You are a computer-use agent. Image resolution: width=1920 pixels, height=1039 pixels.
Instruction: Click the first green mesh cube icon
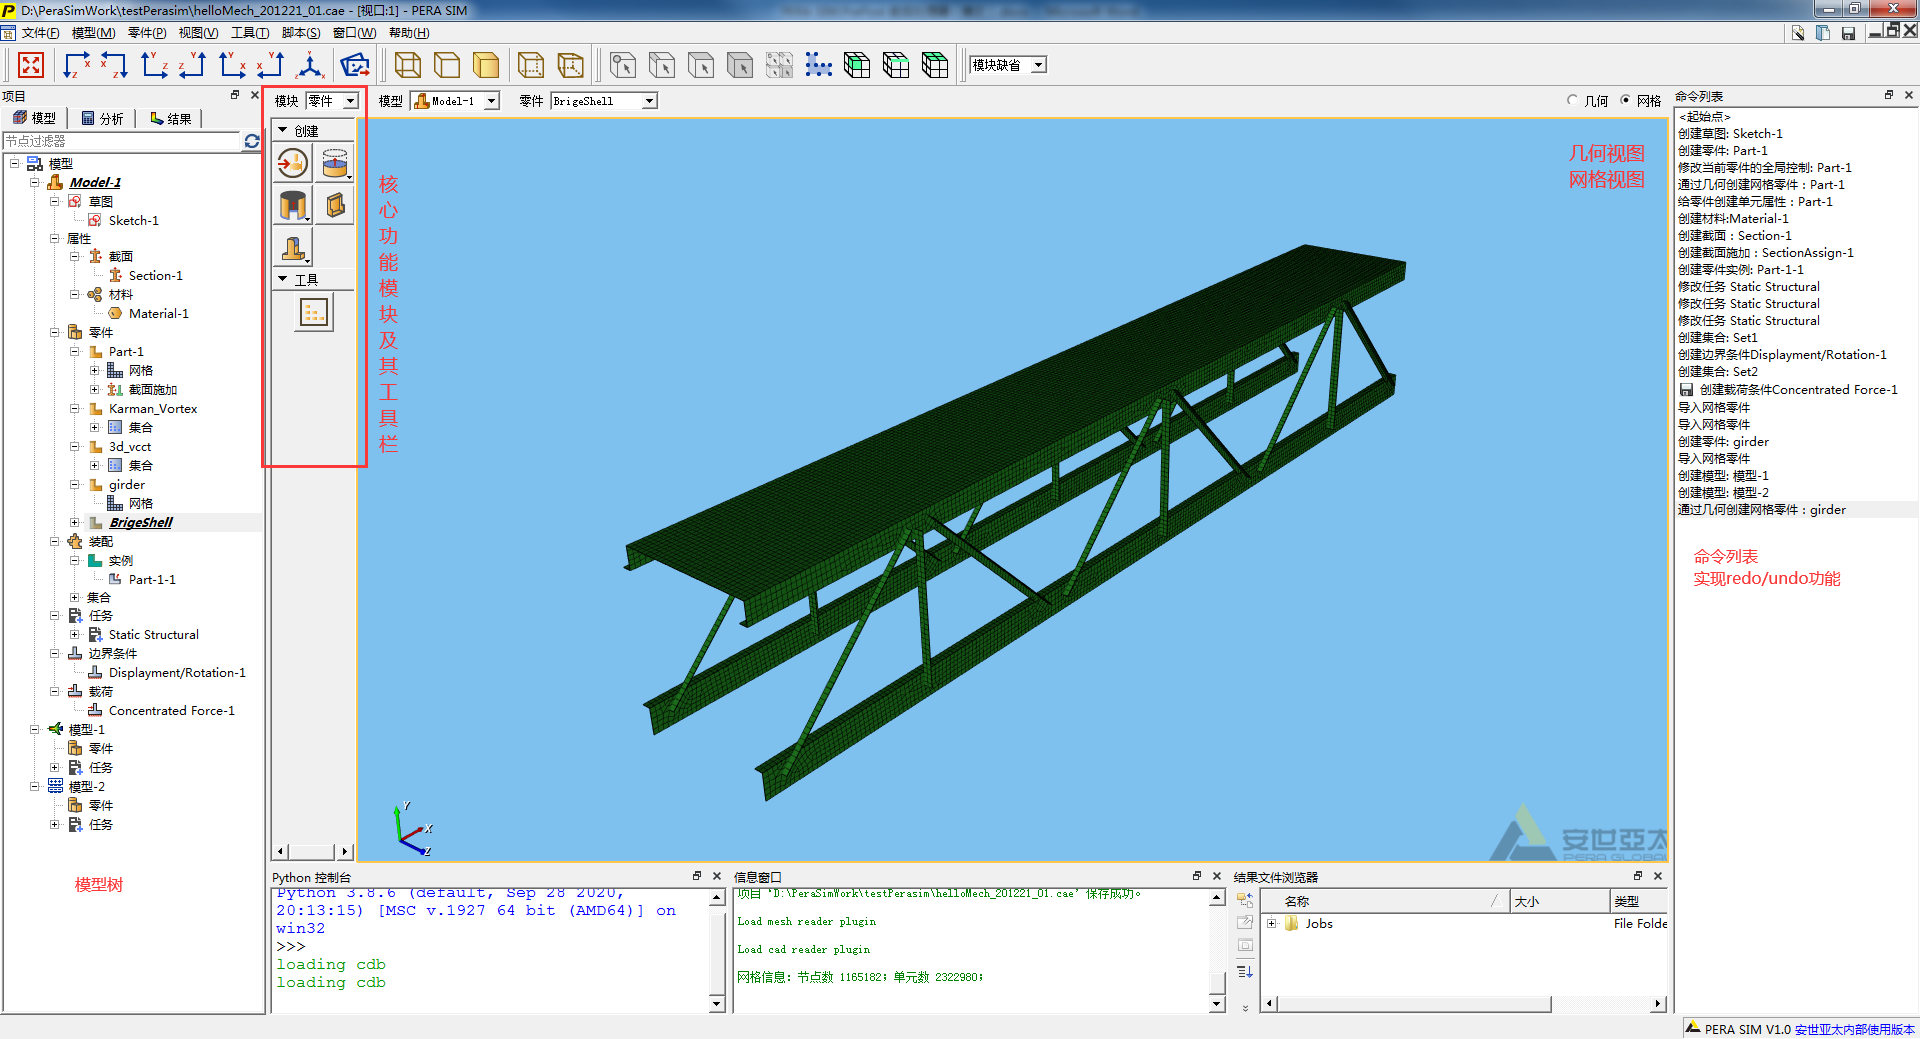coord(857,66)
